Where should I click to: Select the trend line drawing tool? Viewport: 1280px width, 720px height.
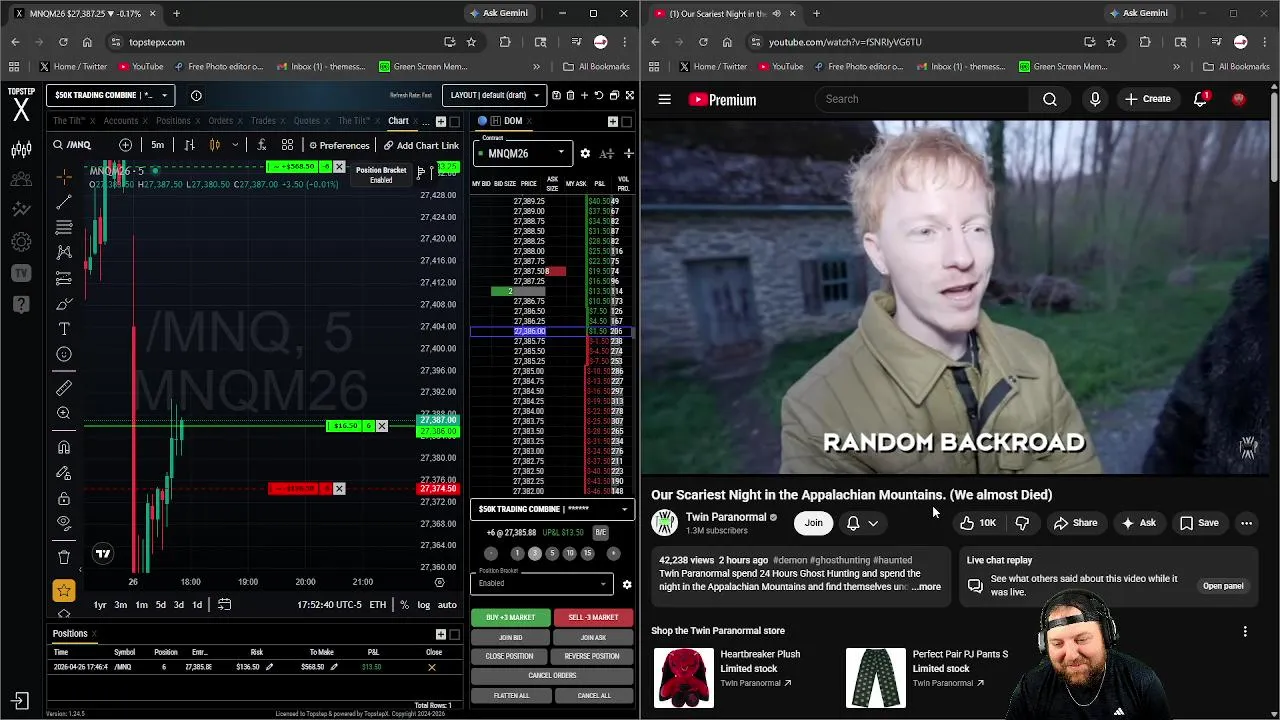pos(64,202)
